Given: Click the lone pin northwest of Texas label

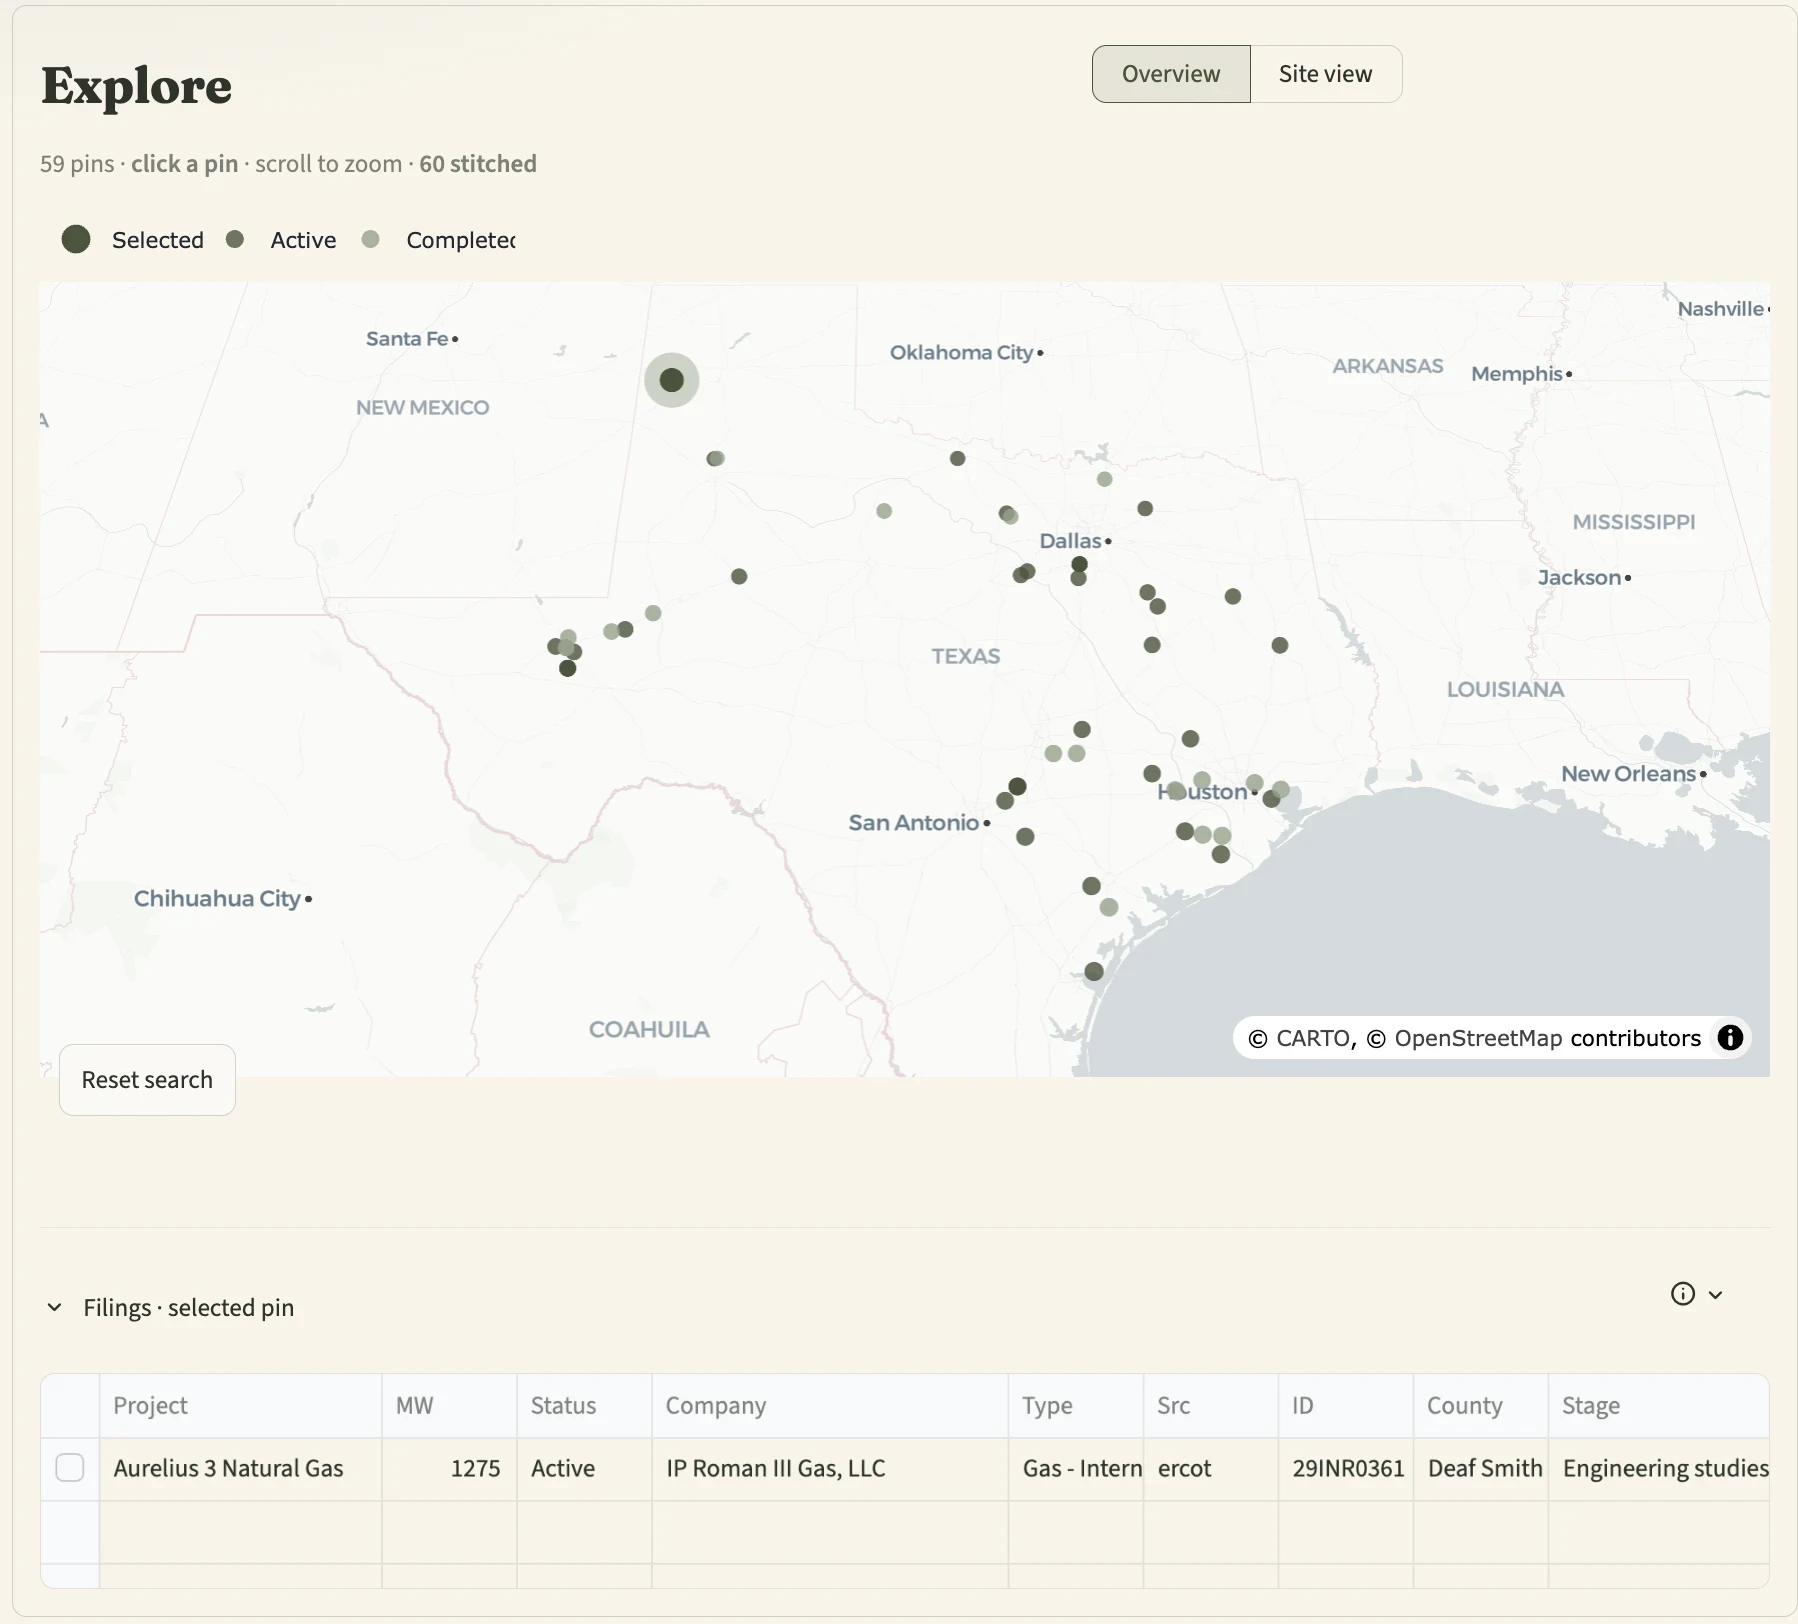Looking at the screenshot, I should coord(739,577).
